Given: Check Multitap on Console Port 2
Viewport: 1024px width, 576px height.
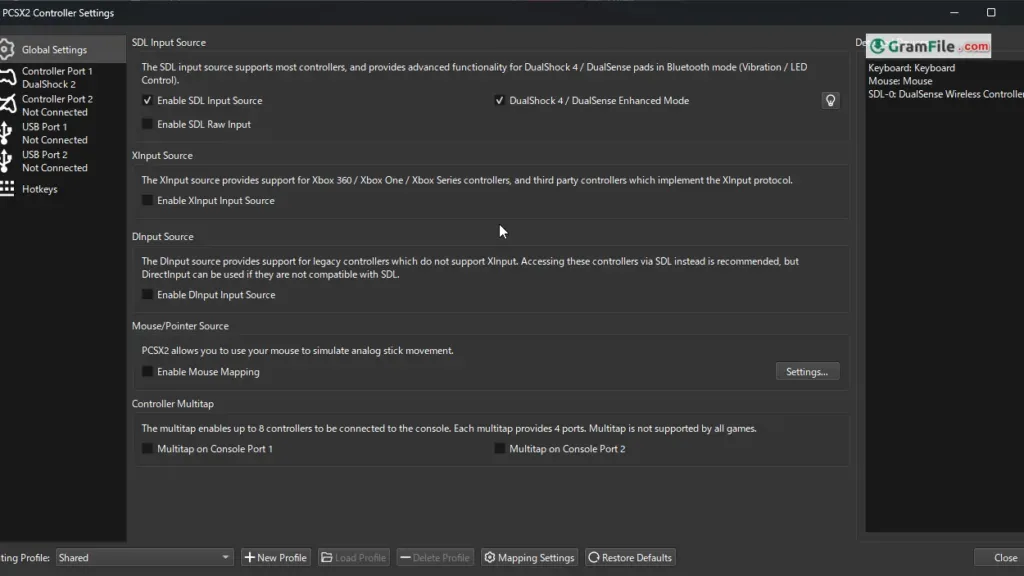Looking at the screenshot, I should pyautogui.click(x=500, y=449).
